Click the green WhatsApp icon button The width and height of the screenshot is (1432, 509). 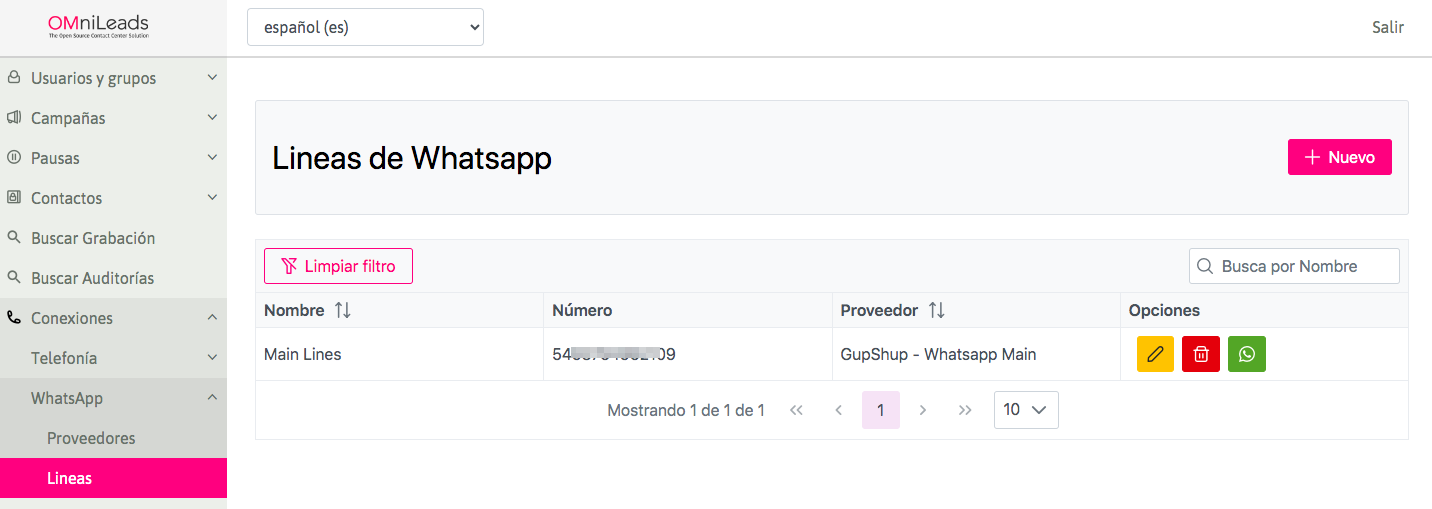[x=1247, y=354]
